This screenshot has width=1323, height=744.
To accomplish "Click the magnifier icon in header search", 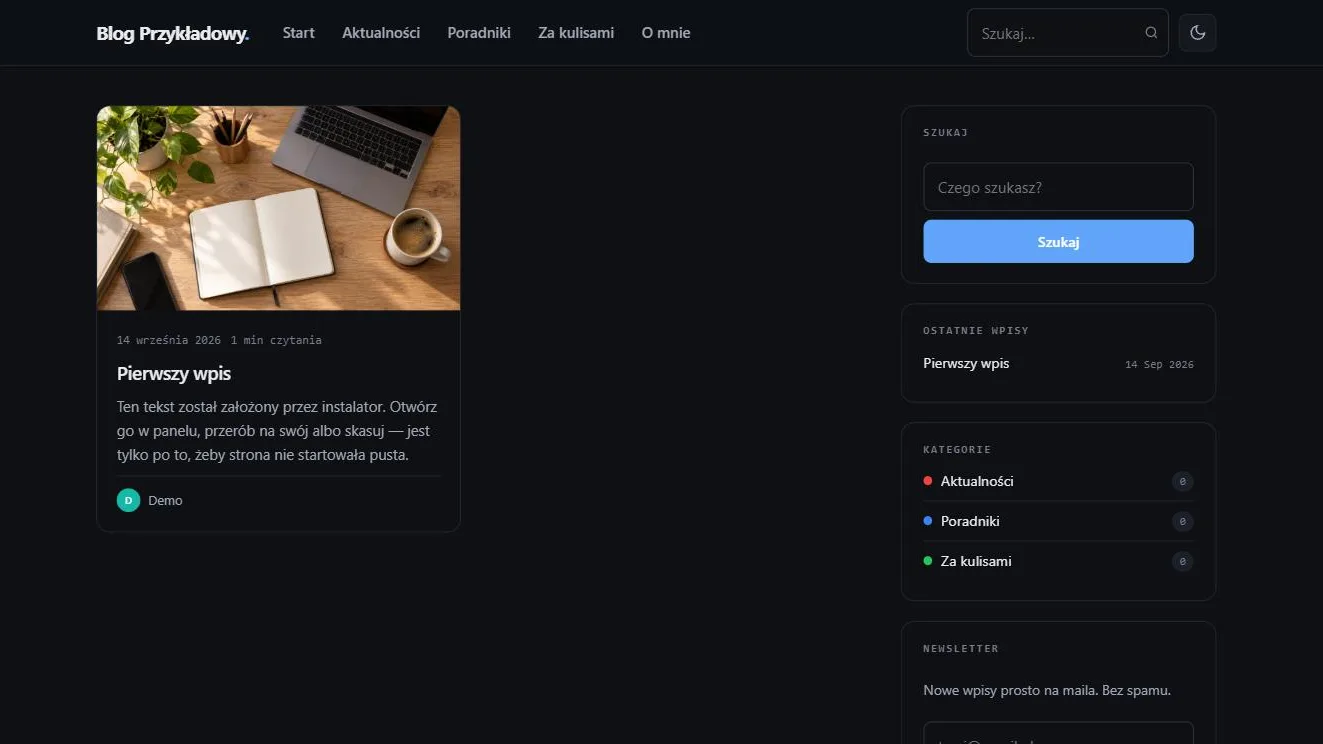I will [x=1151, y=33].
